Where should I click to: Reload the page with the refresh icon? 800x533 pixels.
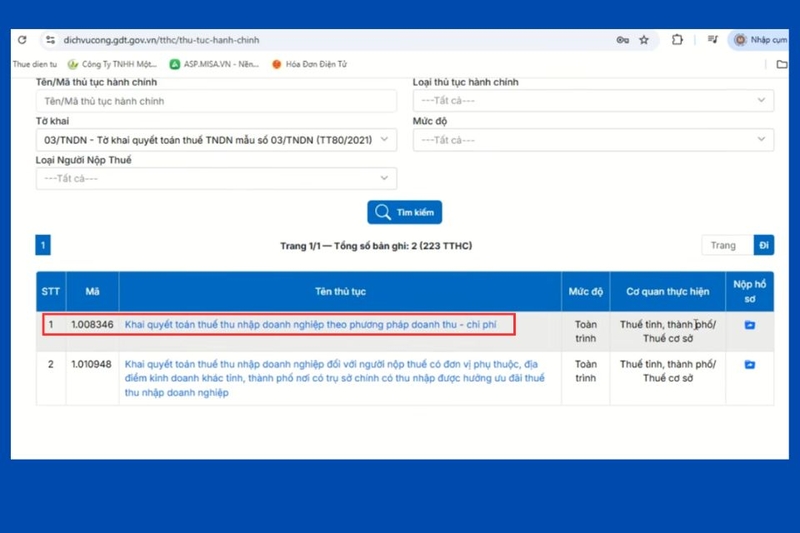tap(22, 40)
